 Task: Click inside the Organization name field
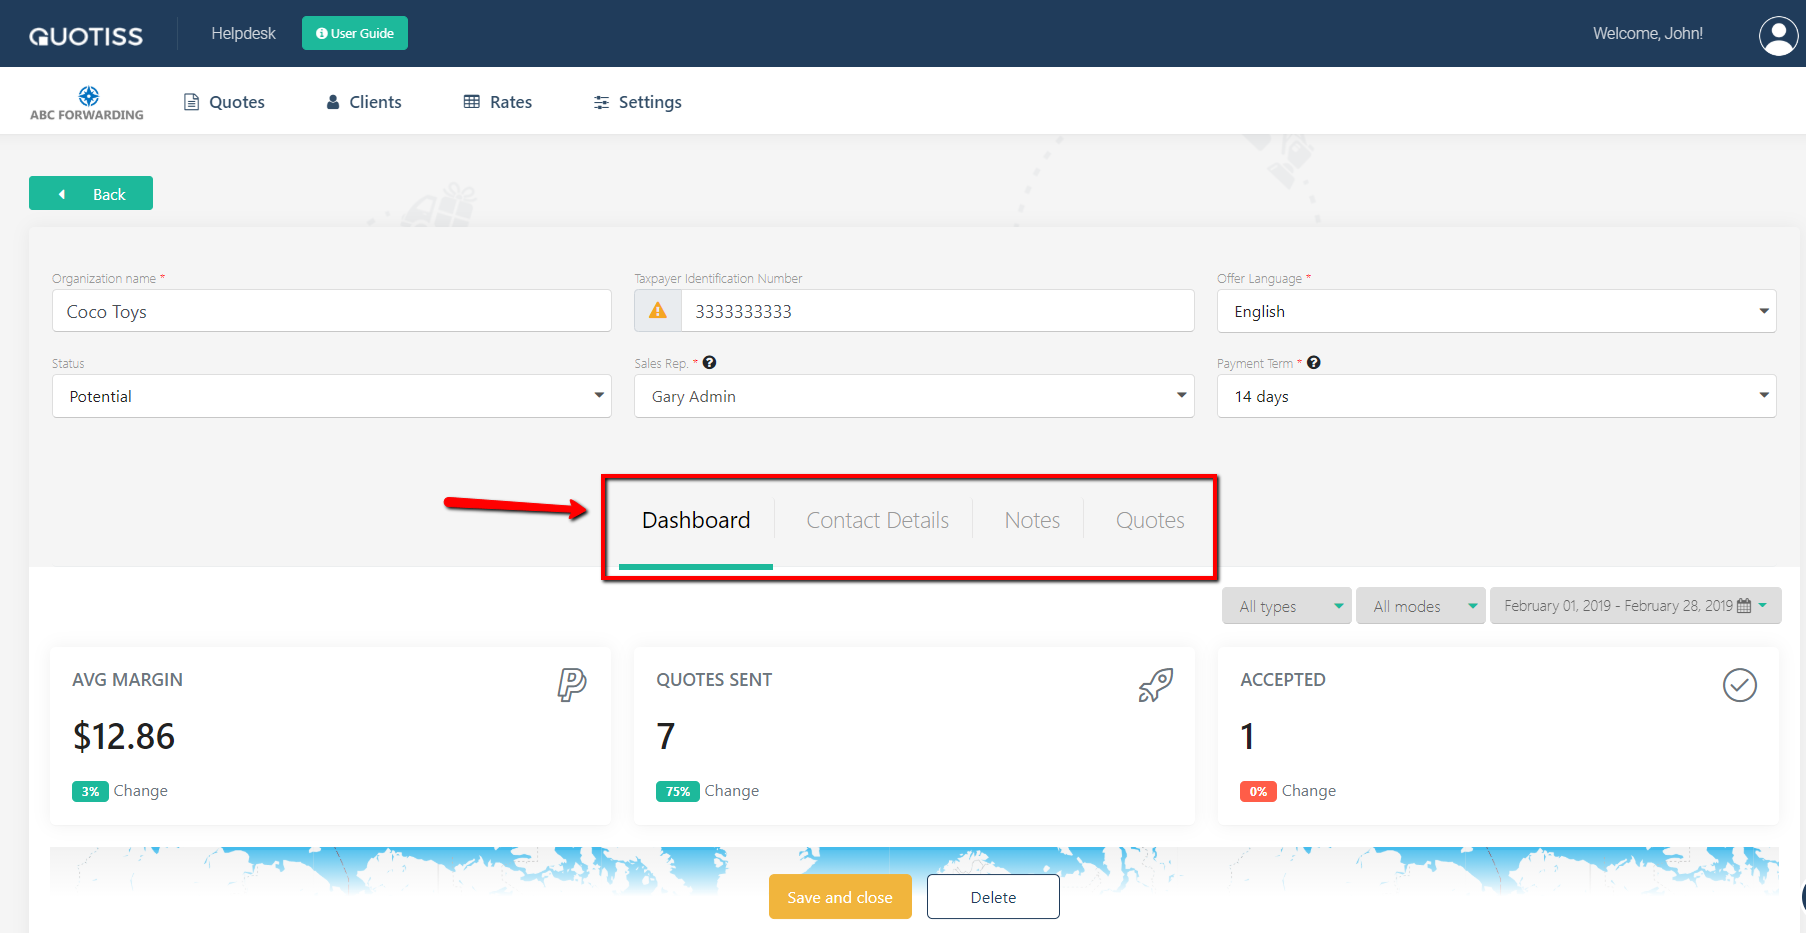(x=331, y=311)
